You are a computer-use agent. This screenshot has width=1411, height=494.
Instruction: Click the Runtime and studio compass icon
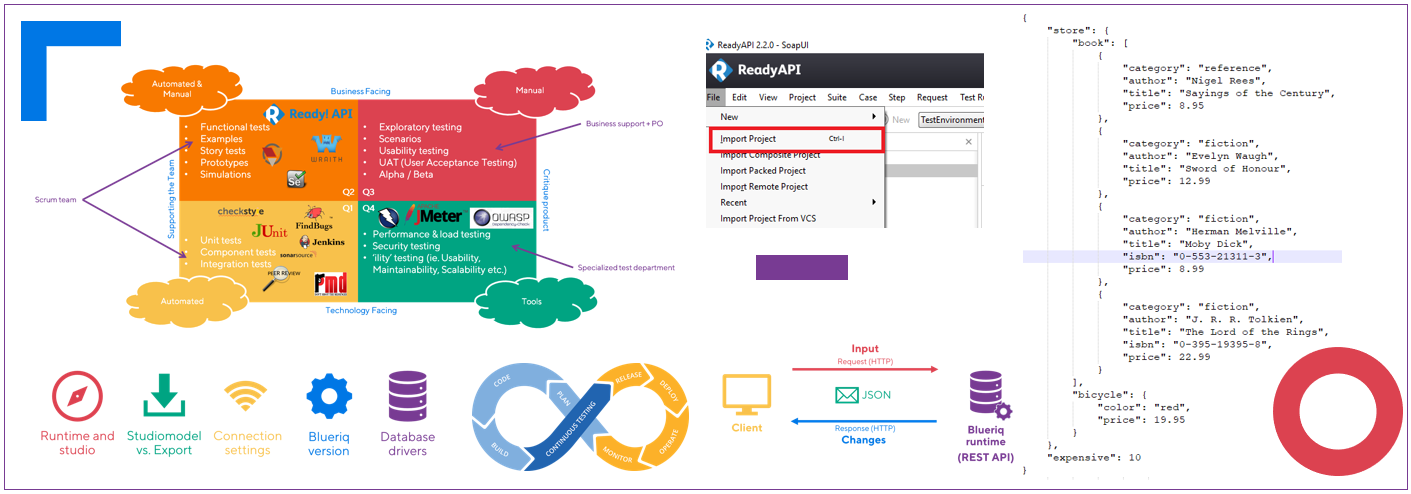(77, 396)
